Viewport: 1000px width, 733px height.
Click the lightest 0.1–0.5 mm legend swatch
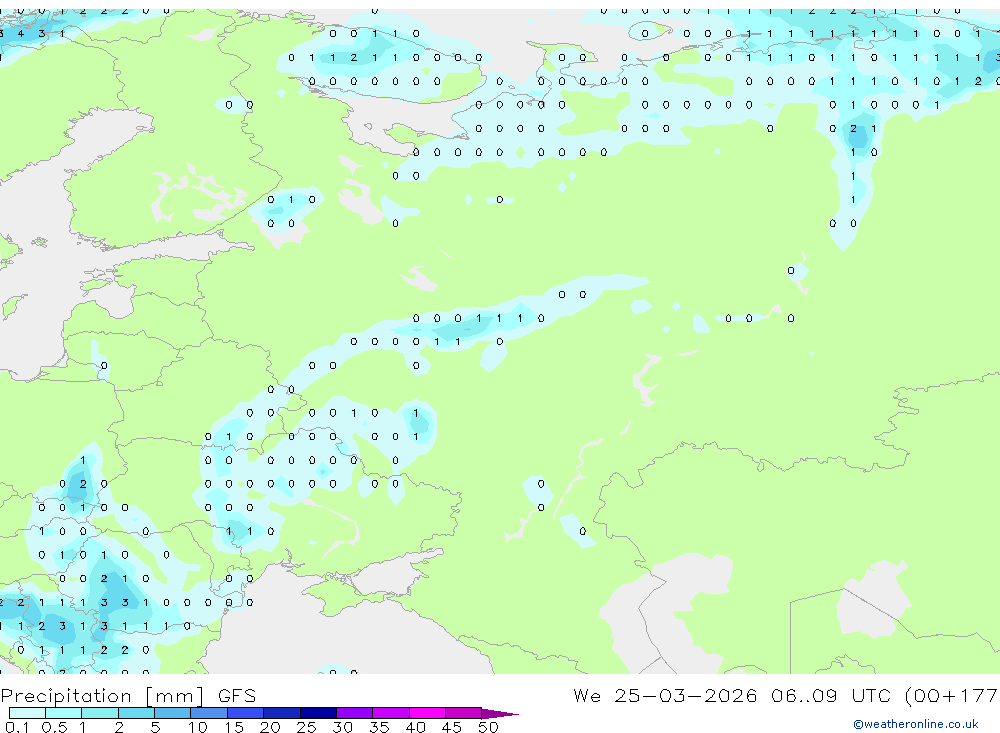[27, 713]
